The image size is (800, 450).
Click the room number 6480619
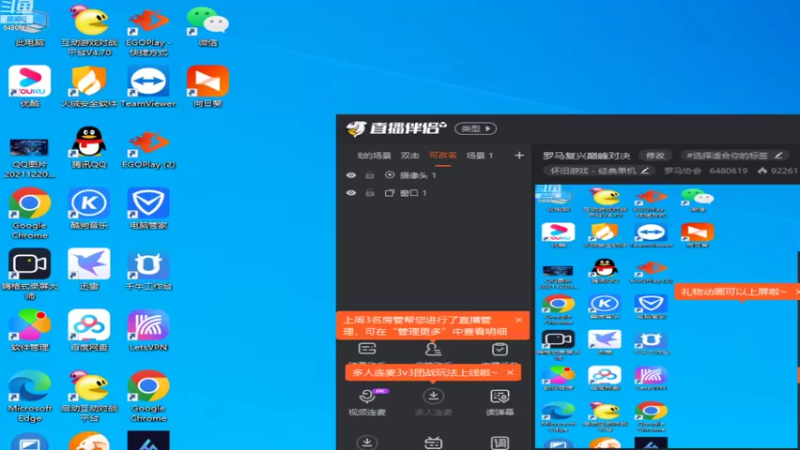(728, 171)
